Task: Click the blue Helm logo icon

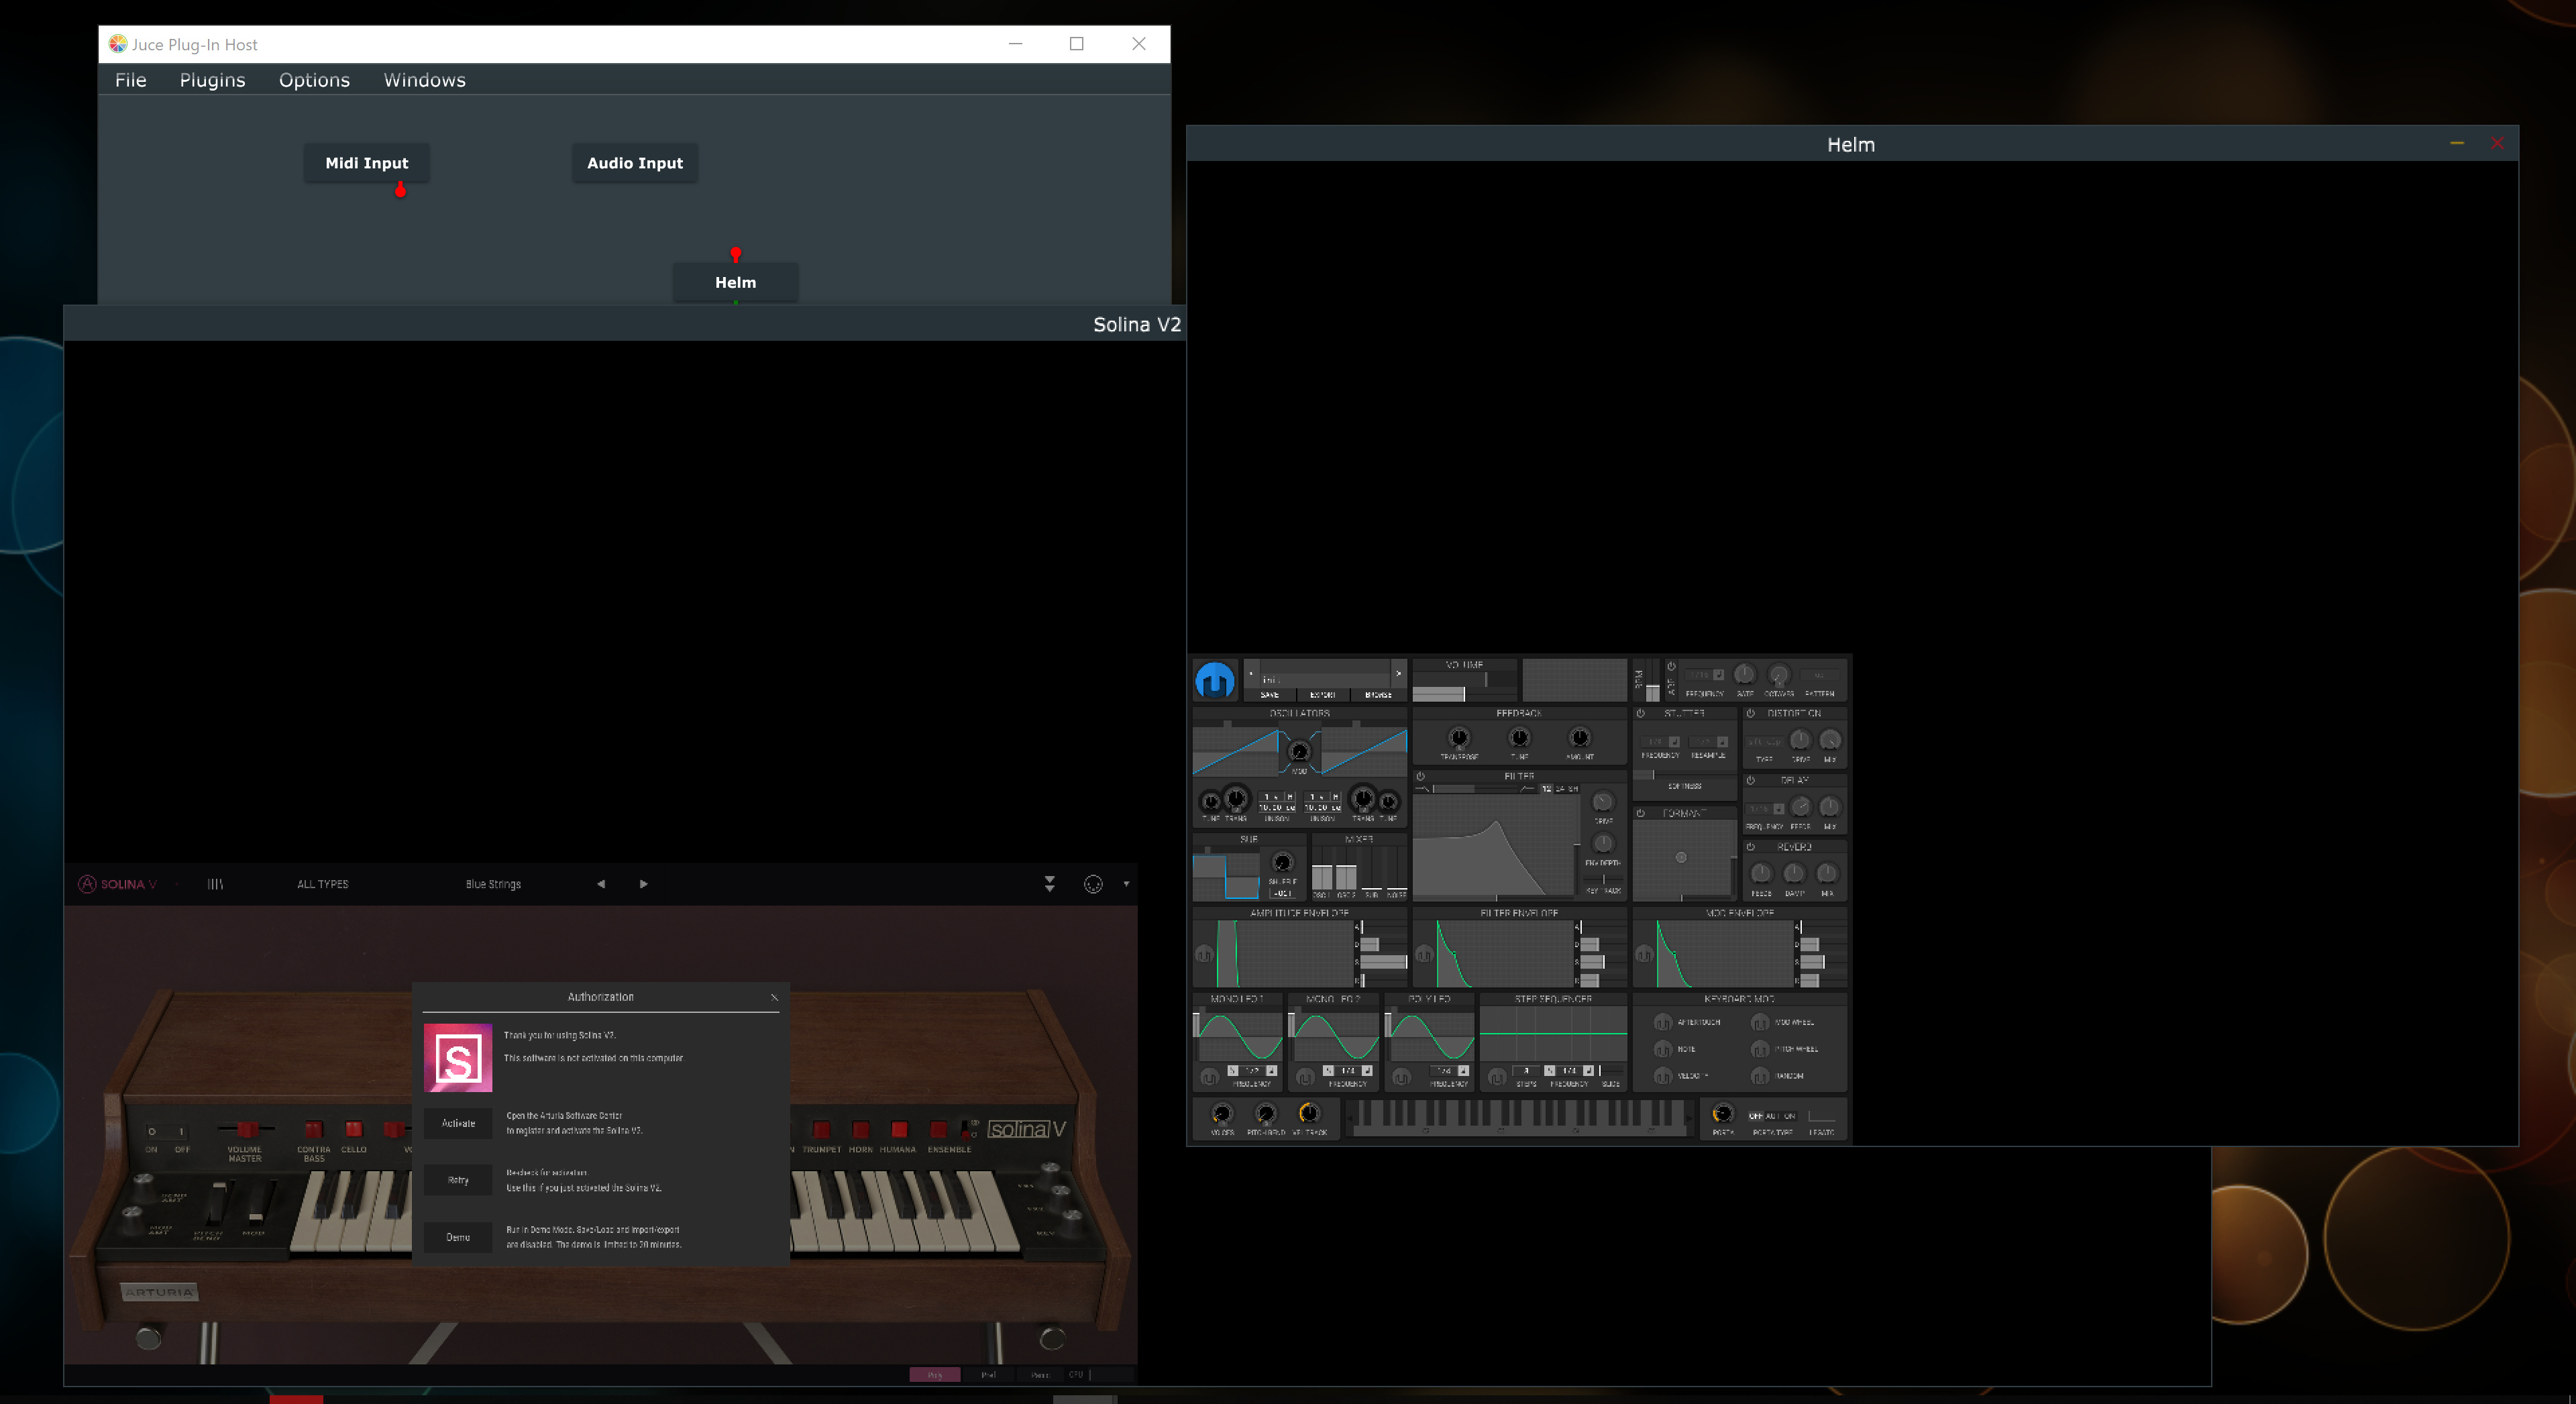Action: 1215,681
